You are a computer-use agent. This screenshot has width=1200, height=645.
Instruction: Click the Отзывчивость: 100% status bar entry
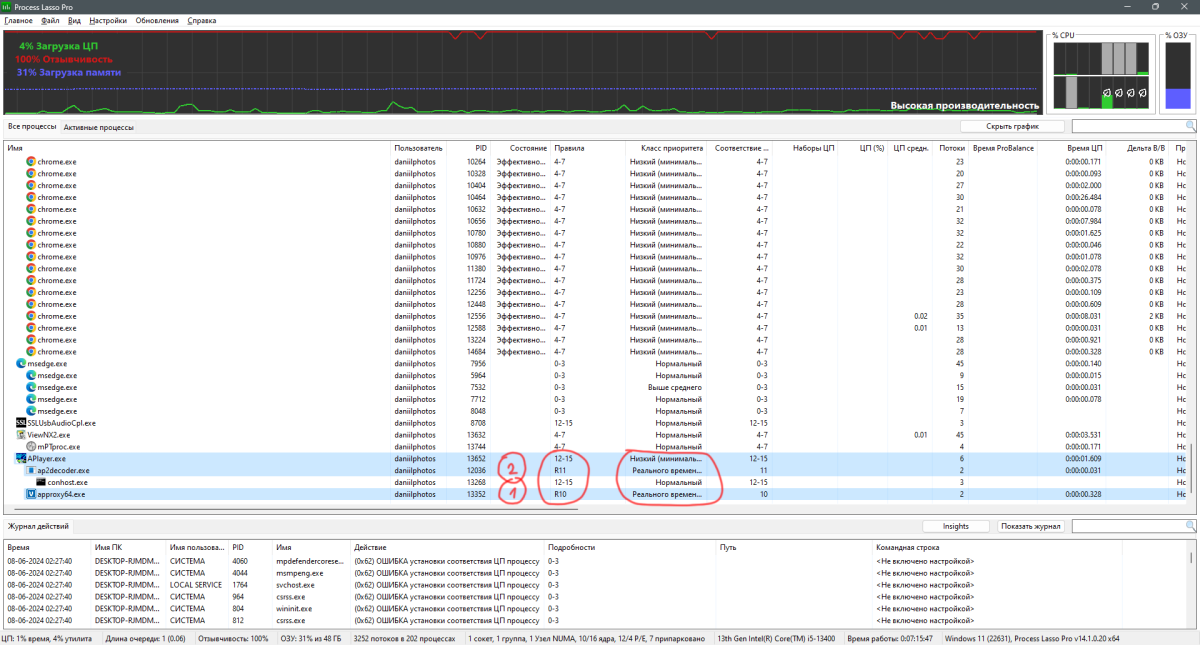233,638
